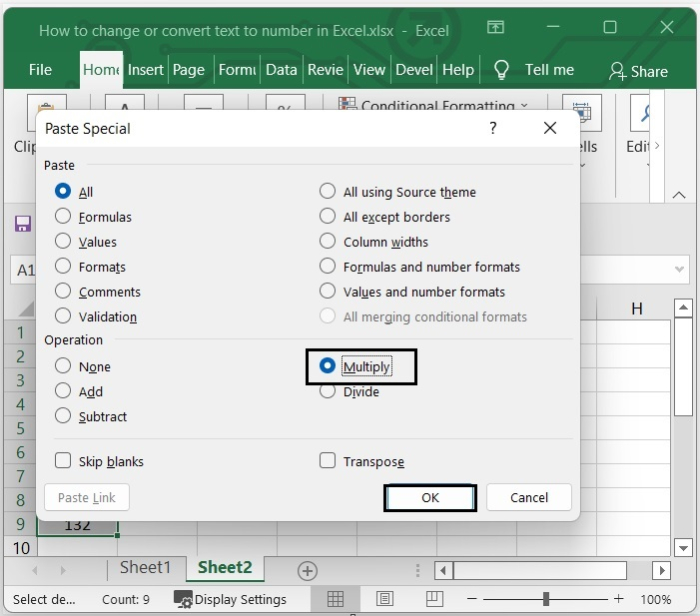Click the zoom slider handle
The width and height of the screenshot is (700, 616).
pos(546,599)
